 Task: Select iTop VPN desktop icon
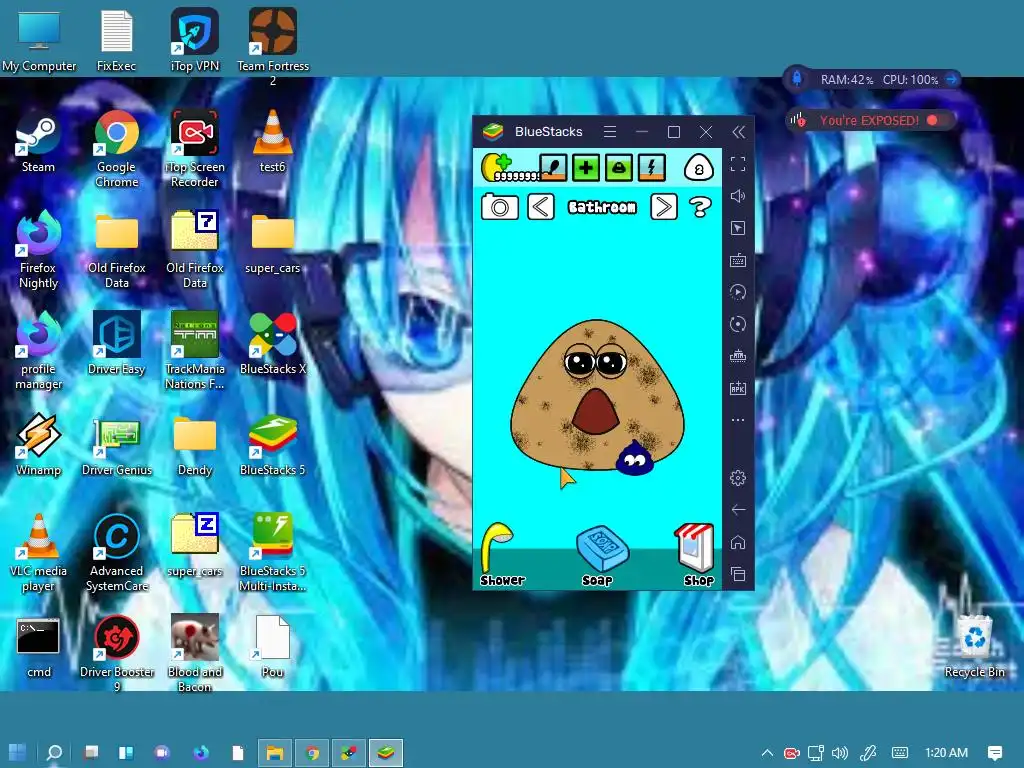point(195,40)
